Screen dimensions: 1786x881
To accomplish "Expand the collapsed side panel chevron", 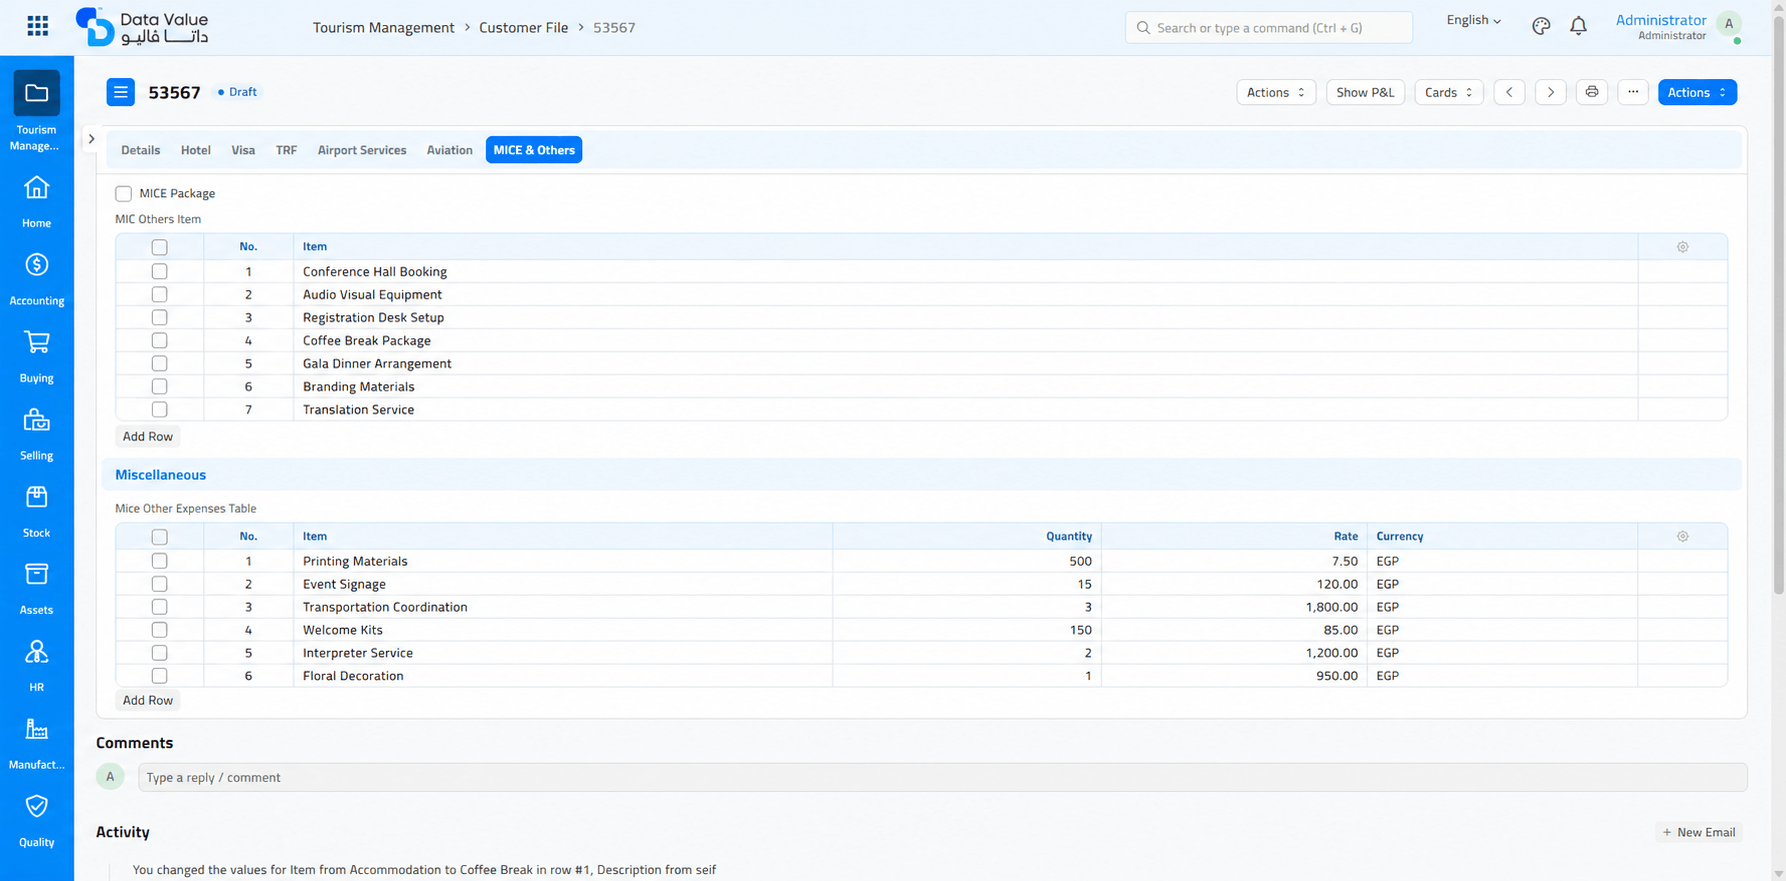I will click(91, 139).
